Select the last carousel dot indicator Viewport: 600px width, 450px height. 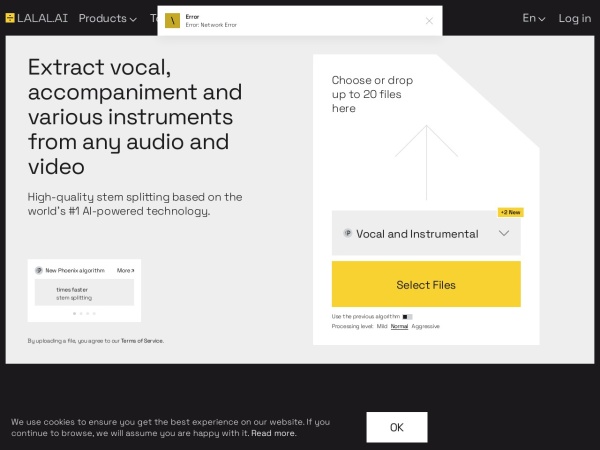pyautogui.click(x=94, y=313)
